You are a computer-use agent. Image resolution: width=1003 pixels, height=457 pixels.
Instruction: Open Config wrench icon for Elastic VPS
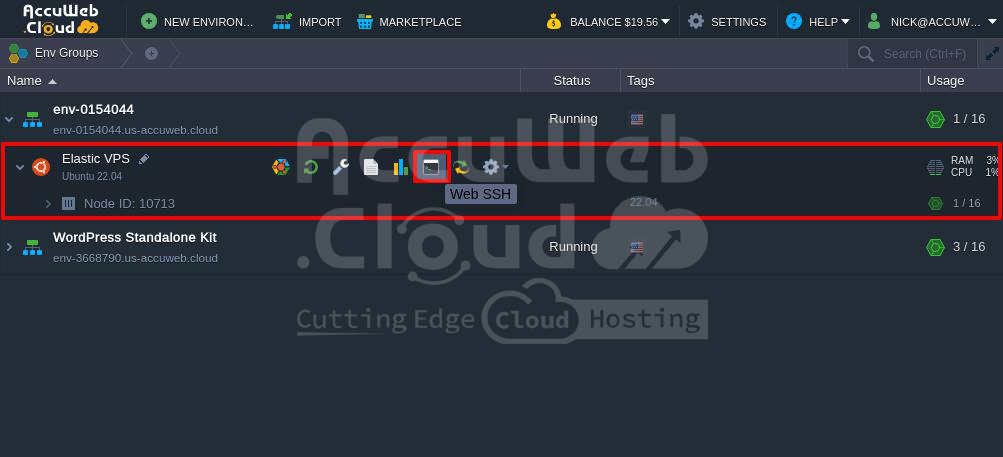tap(341, 167)
